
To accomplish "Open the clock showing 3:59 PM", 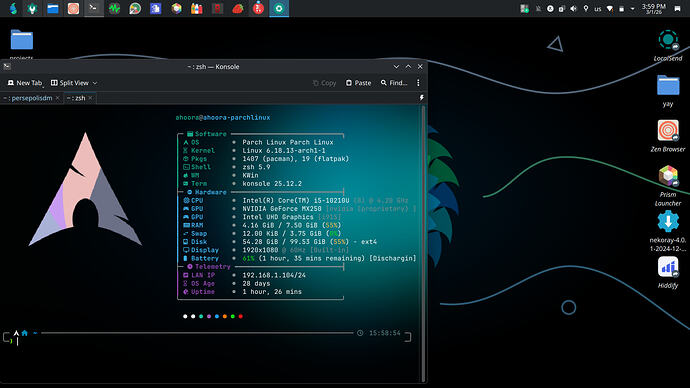I will [x=653, y=8].
